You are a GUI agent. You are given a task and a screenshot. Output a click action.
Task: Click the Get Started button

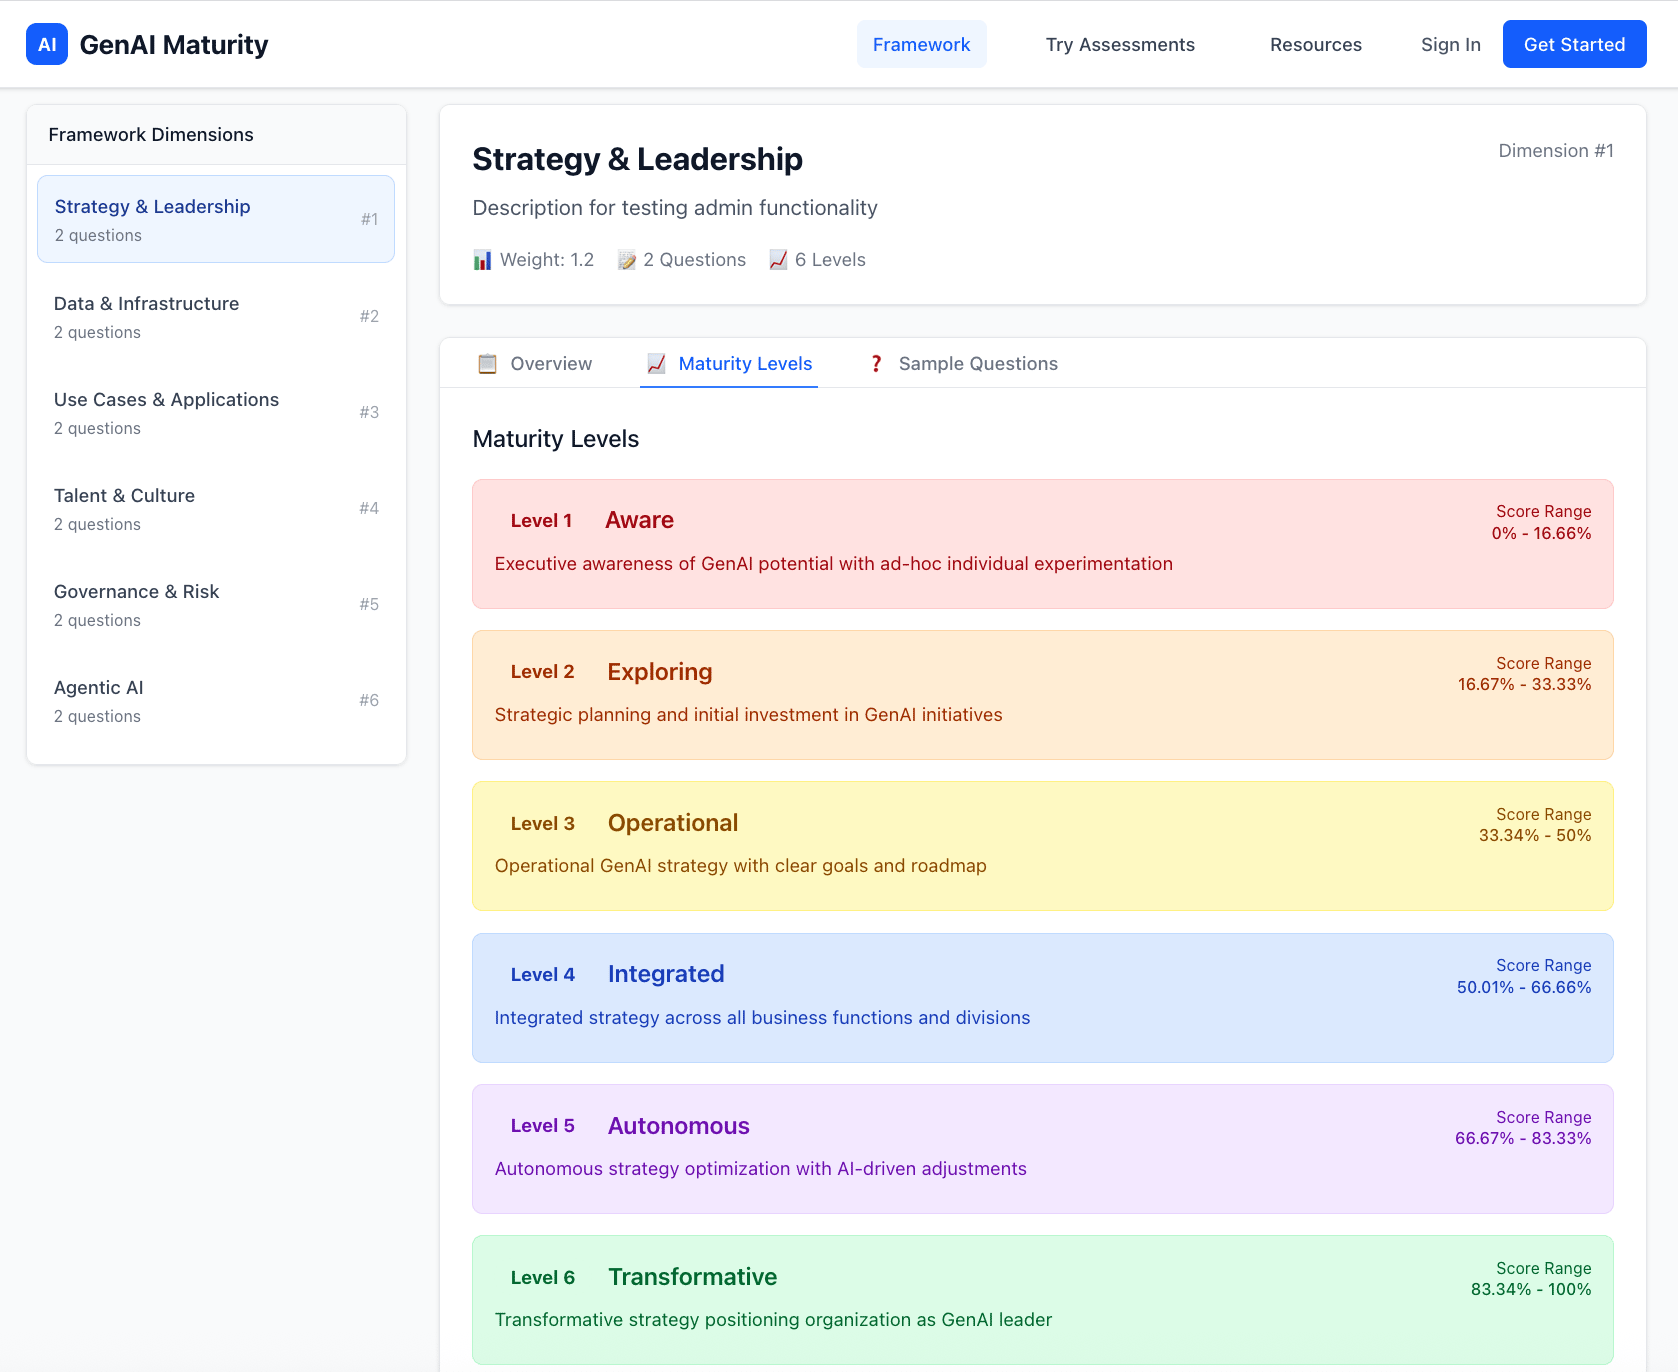1574,44
